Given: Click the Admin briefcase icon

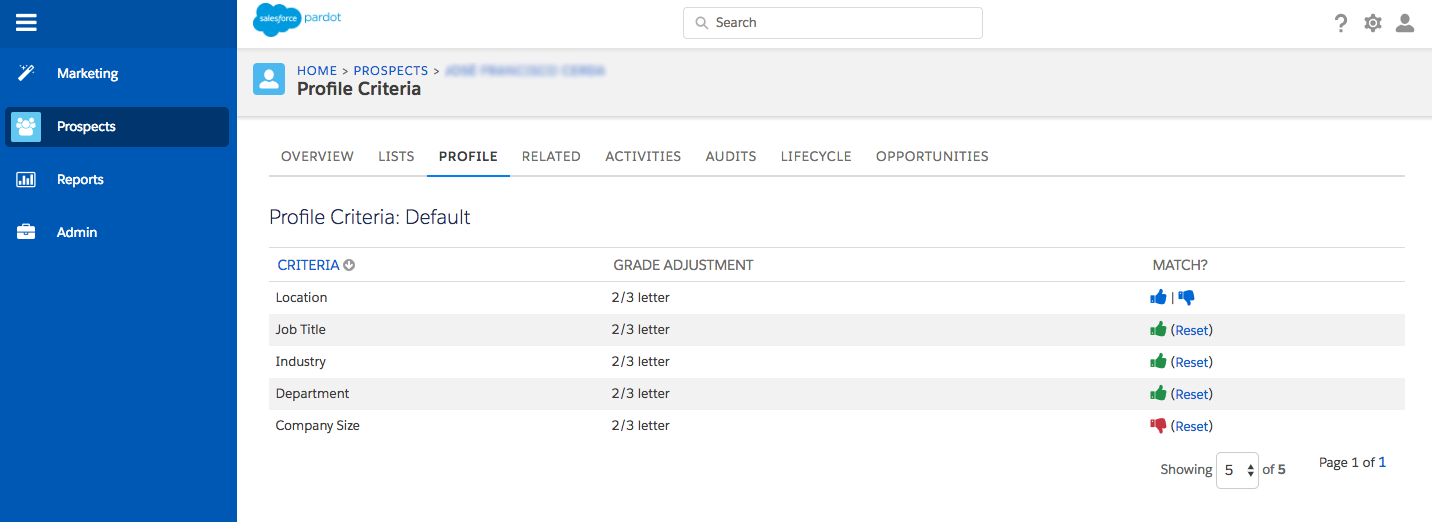Looking at the screenshot, I should pyautogui.click(x=27, y=232).
